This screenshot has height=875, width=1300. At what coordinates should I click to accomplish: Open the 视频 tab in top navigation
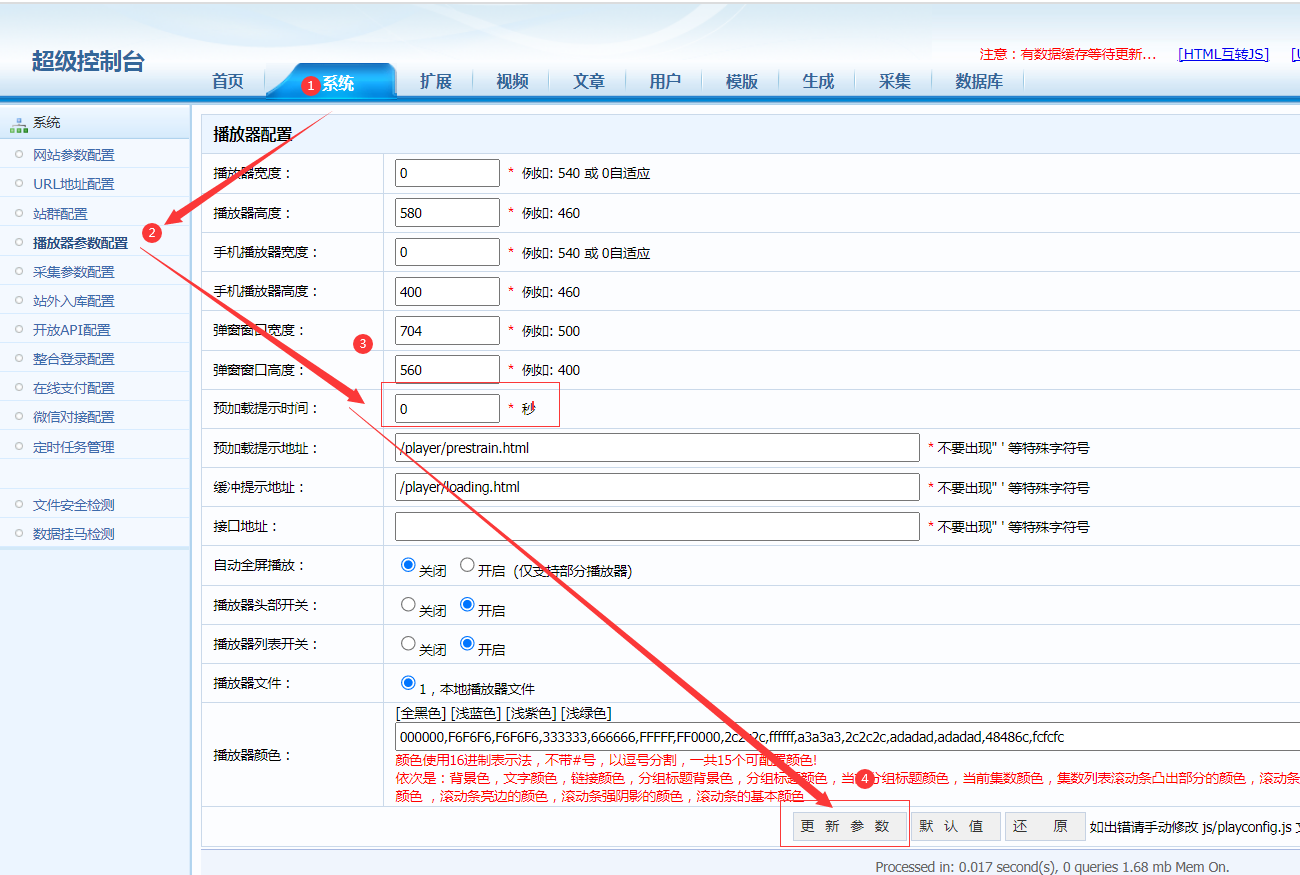coord(512,82)
